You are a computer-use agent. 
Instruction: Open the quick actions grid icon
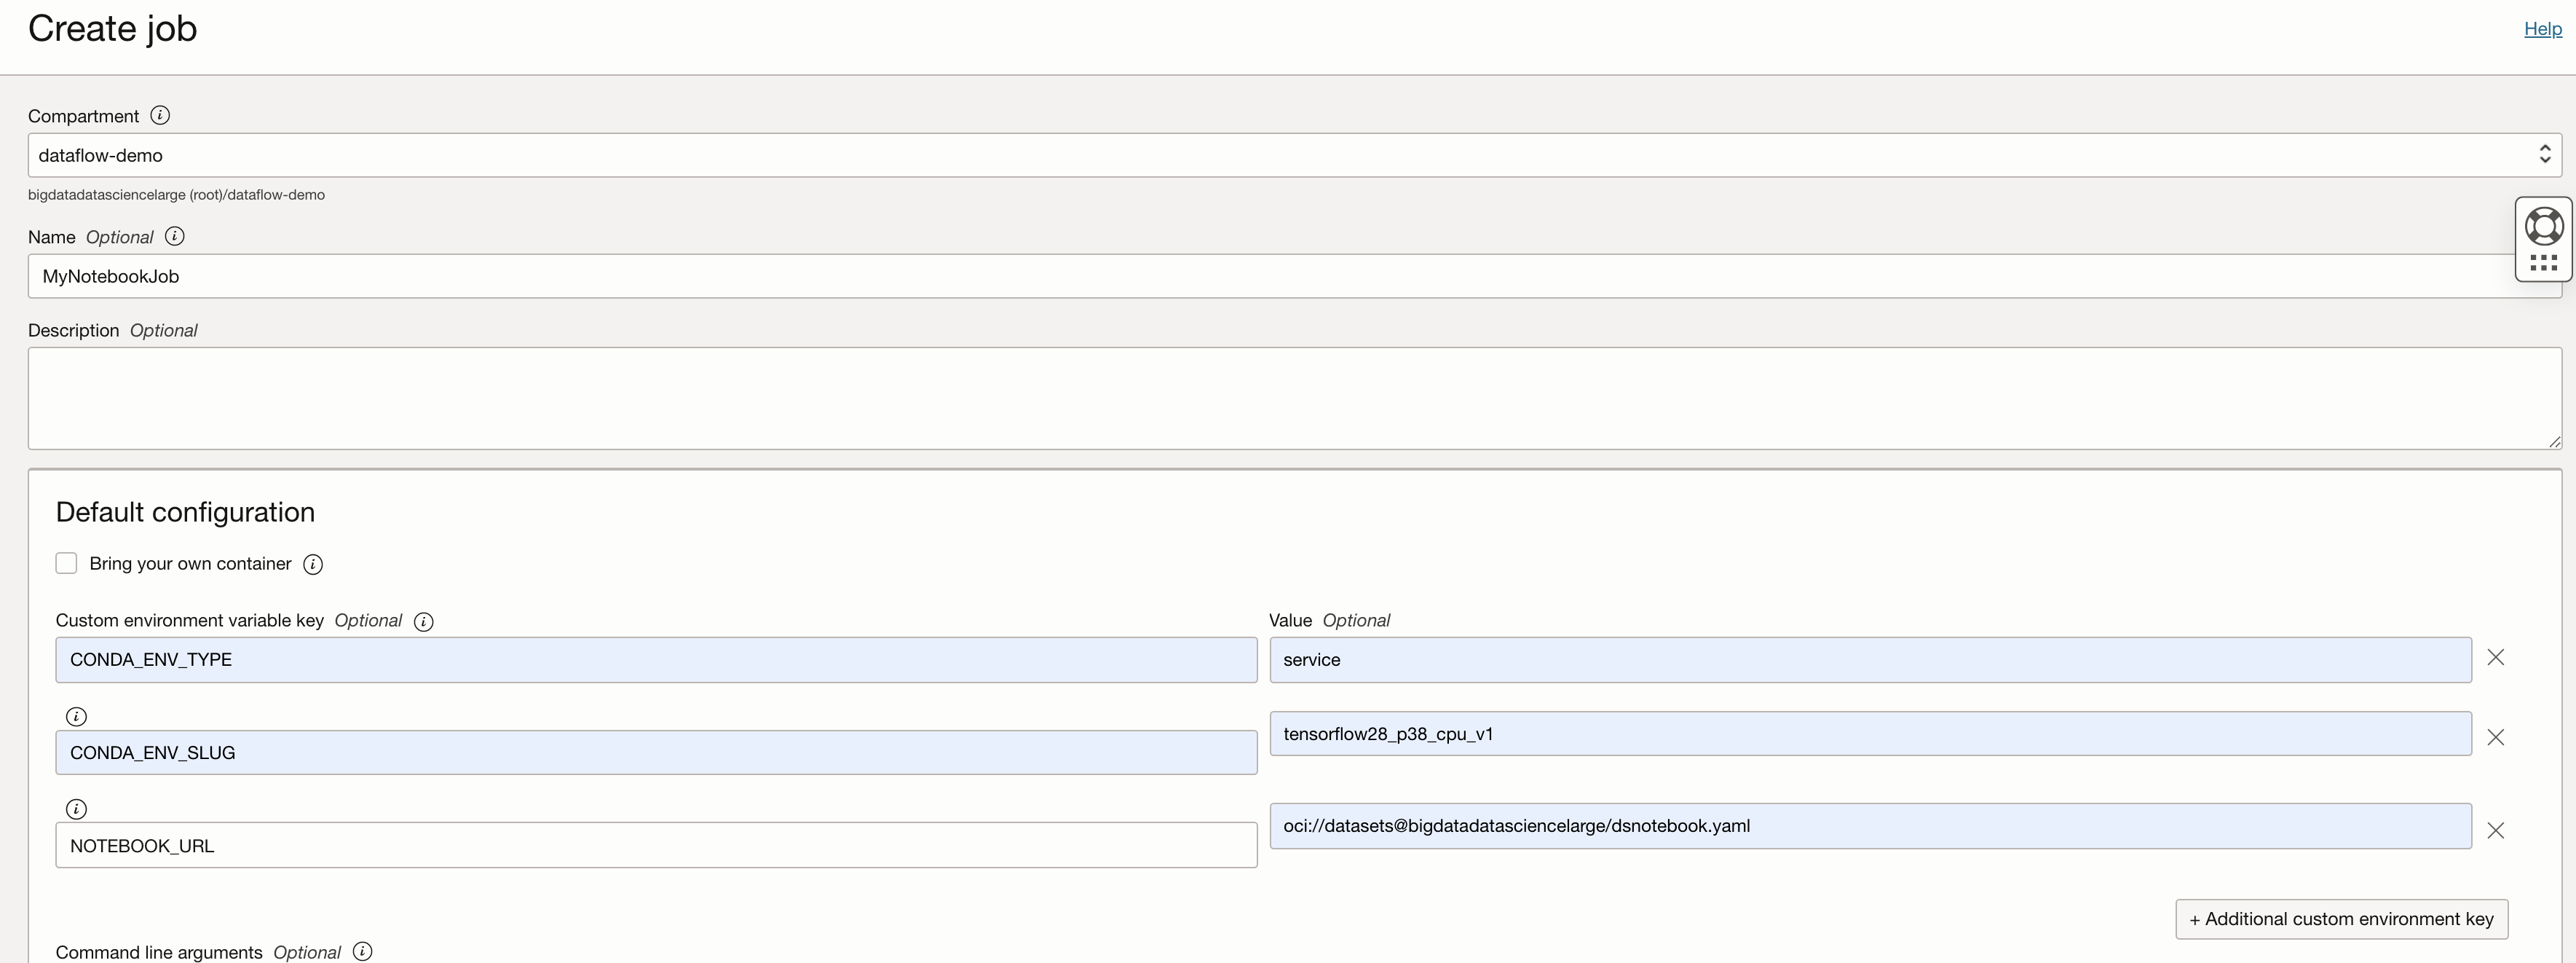pyautogui.click(x=2545, y=263)
